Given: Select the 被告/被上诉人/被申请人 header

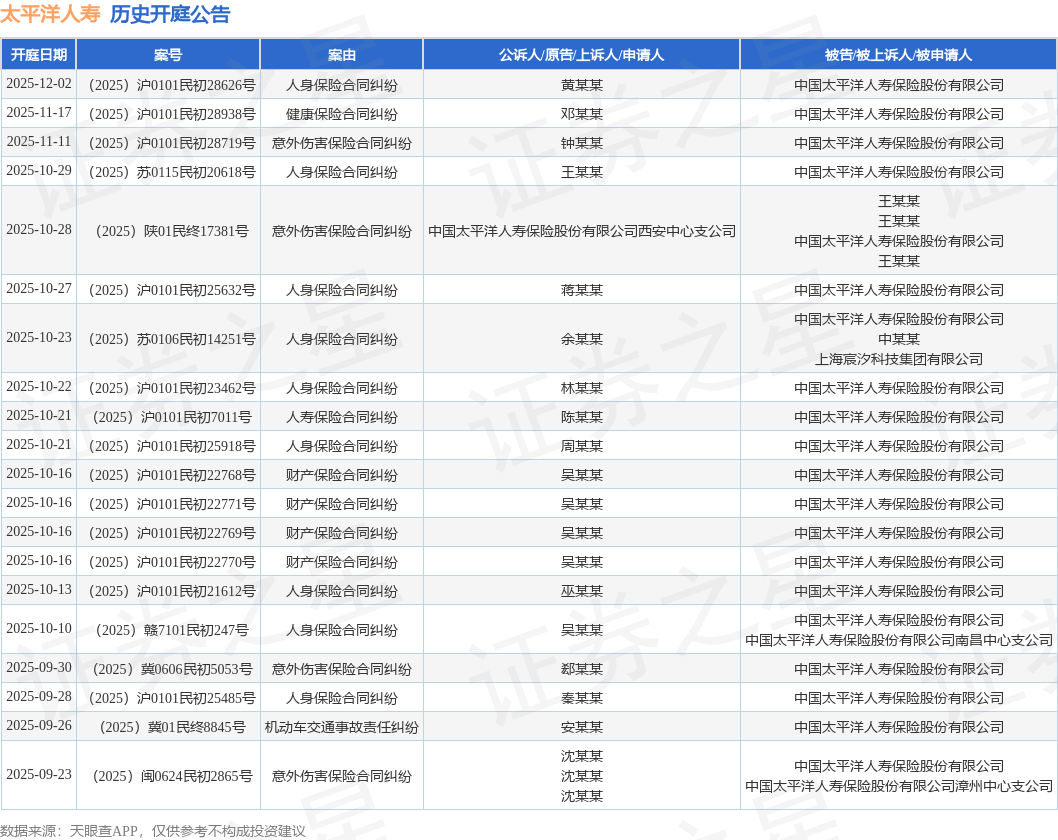Looking at the screenshot, I should coord(899,55).
